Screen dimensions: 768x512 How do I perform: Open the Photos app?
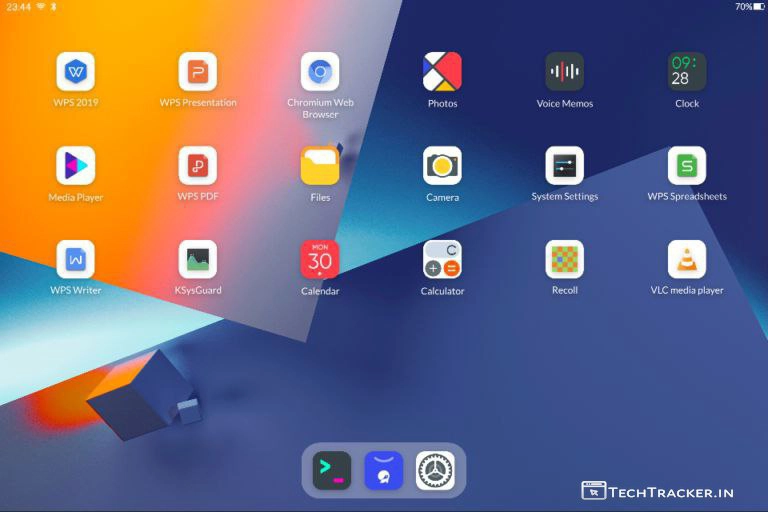tap(442, 72)
